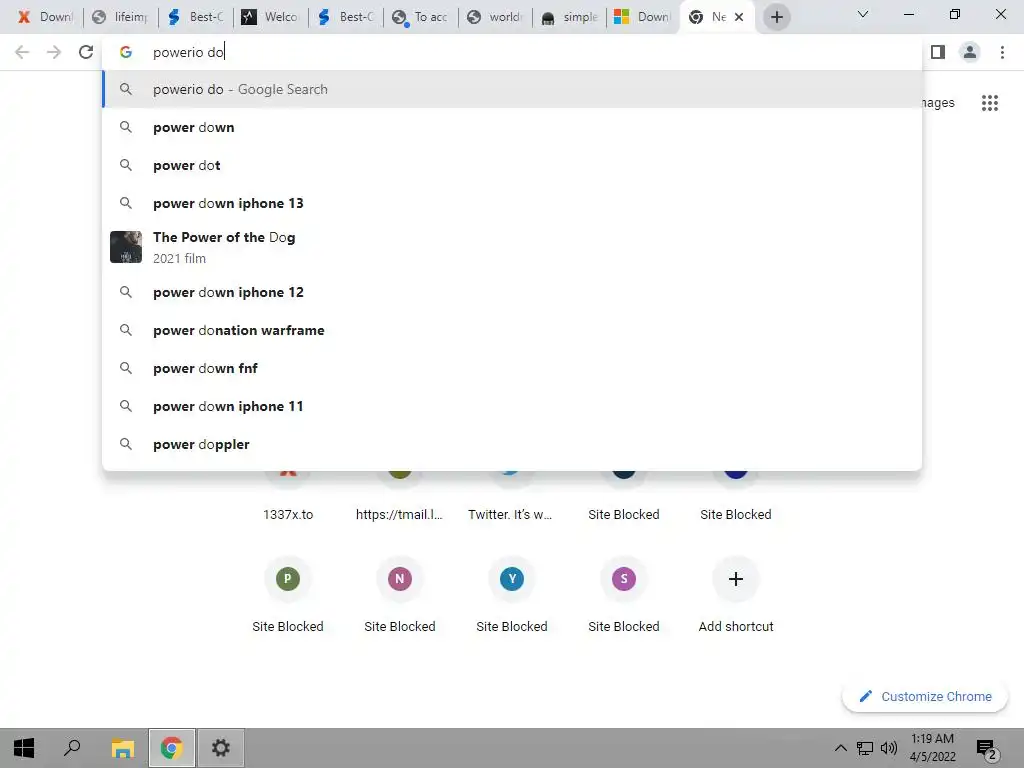Show hidden system tray icons
Image resolution: width=1024 pixels, height=768 pixels.
click(x=840, y=748)
